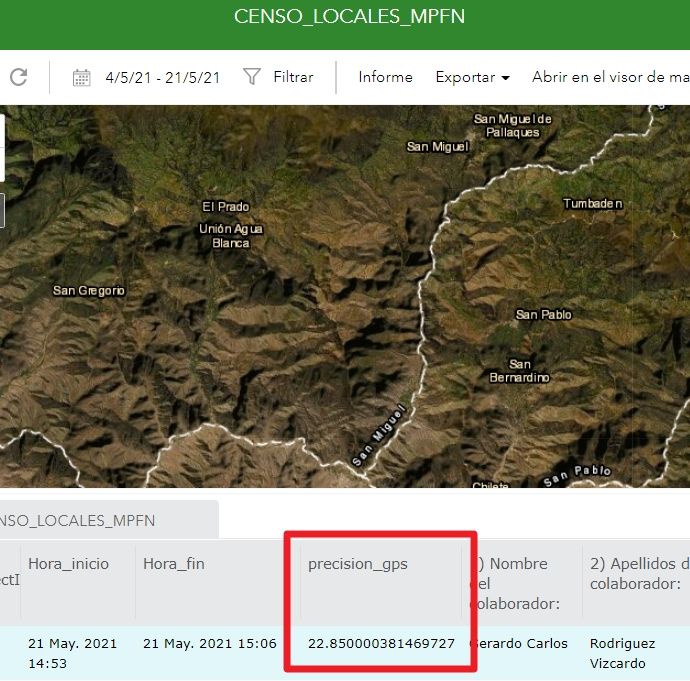Click the Nombre del colaborador column header
The width and height of the screenshot is (690, 681).
[x=515, y=584]
